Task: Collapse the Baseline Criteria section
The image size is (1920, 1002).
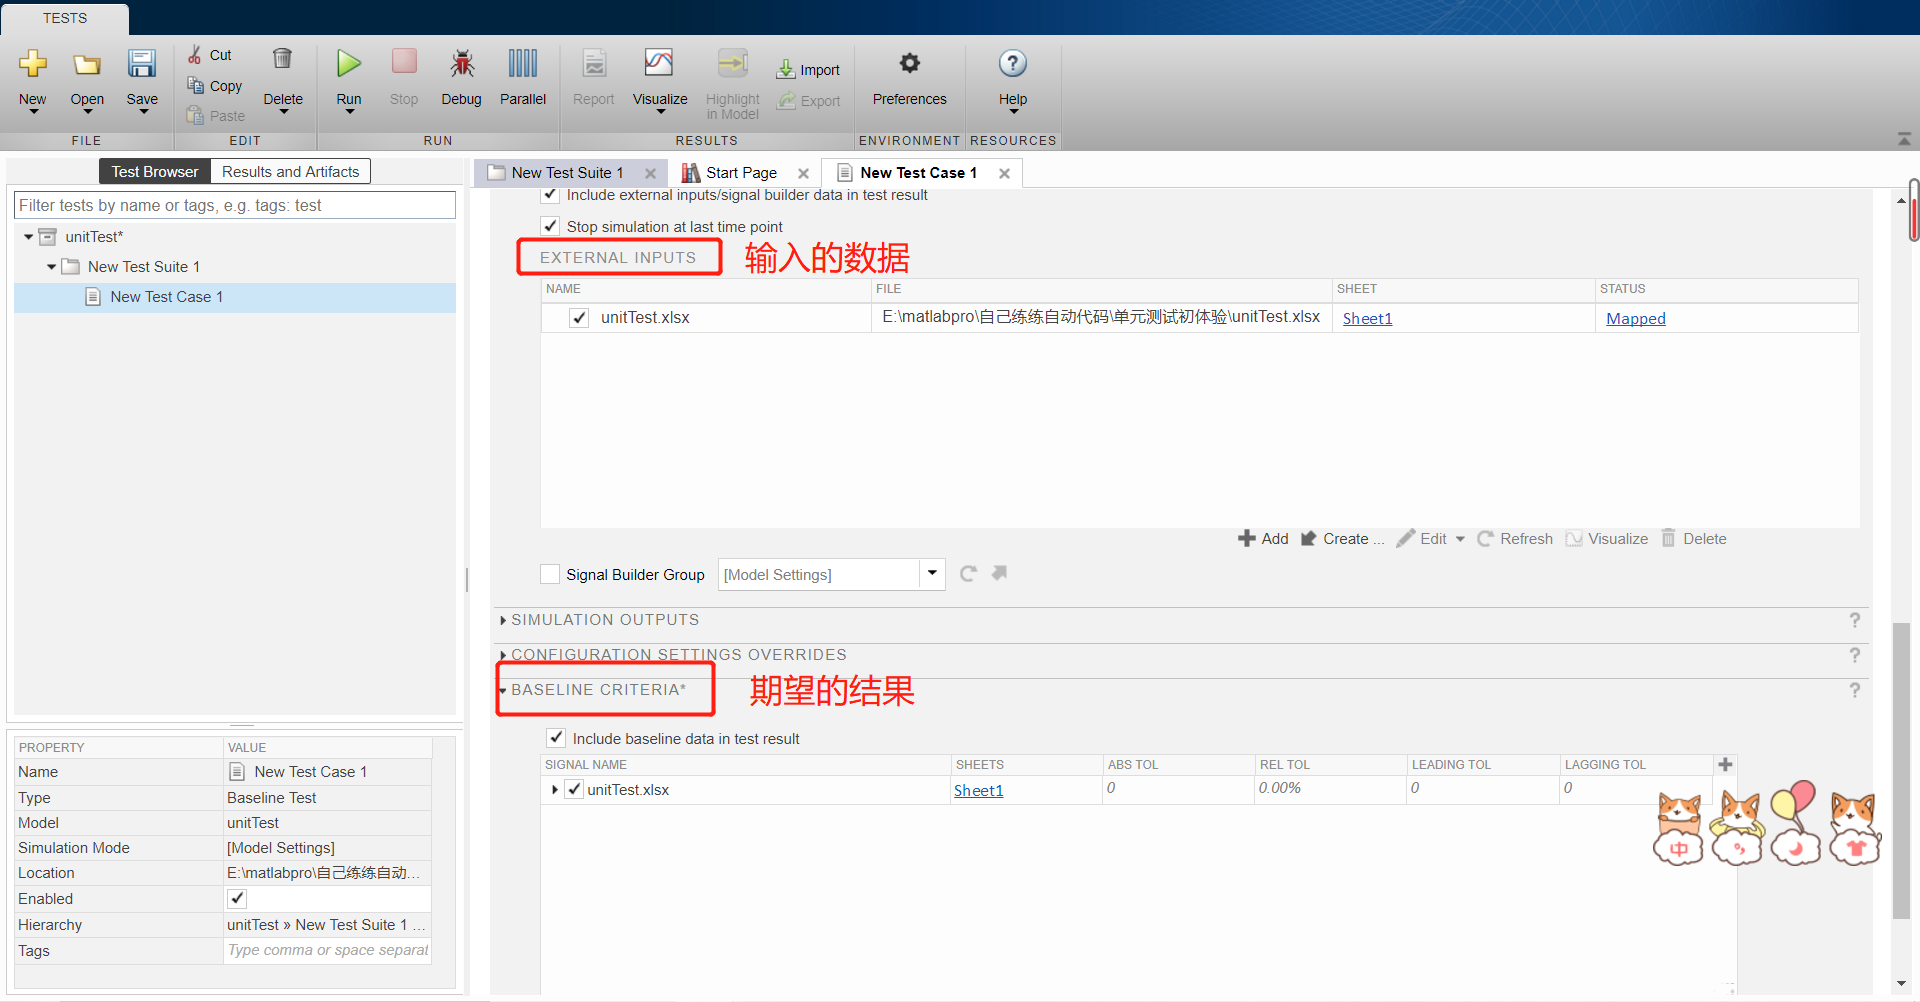Action: [505, 690]
